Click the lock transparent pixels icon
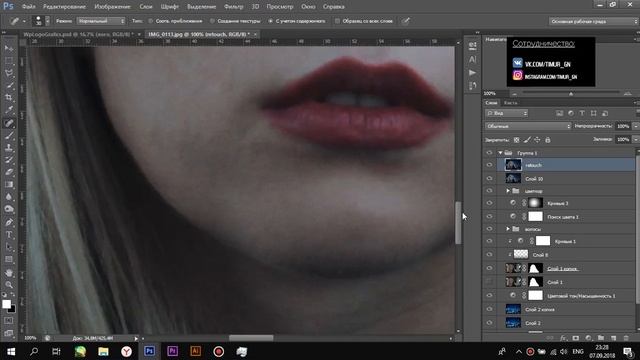 click(x=516, y=140)
